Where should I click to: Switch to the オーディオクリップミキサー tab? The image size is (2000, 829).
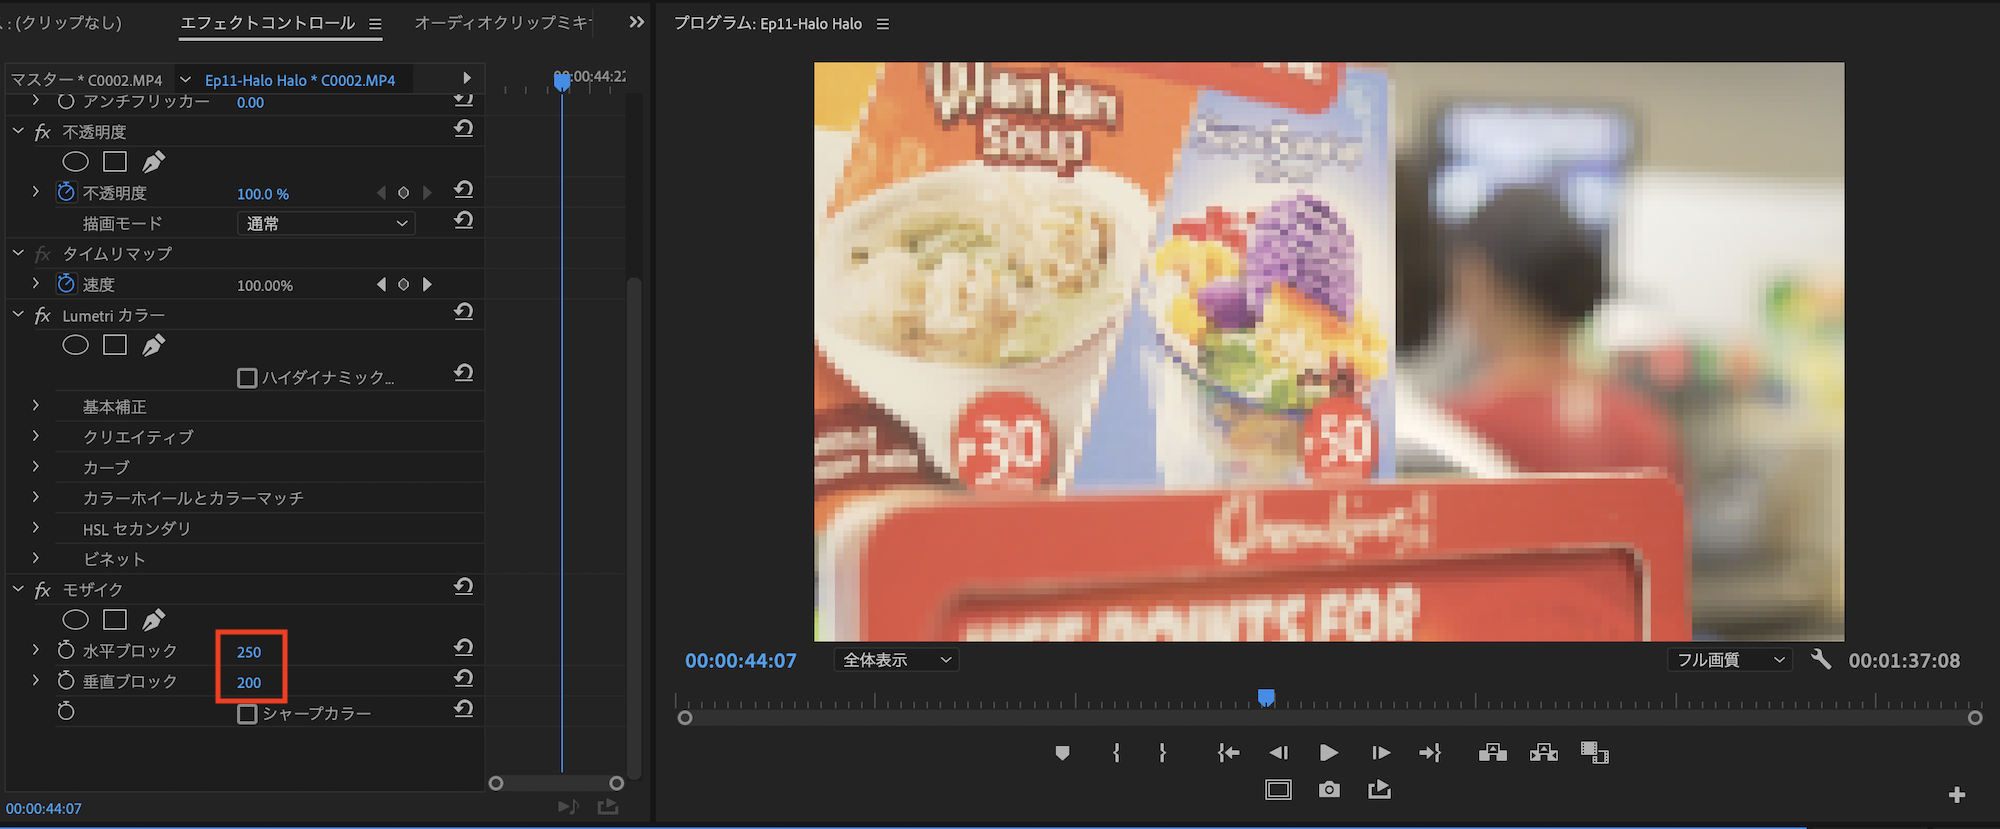point(503,22)
